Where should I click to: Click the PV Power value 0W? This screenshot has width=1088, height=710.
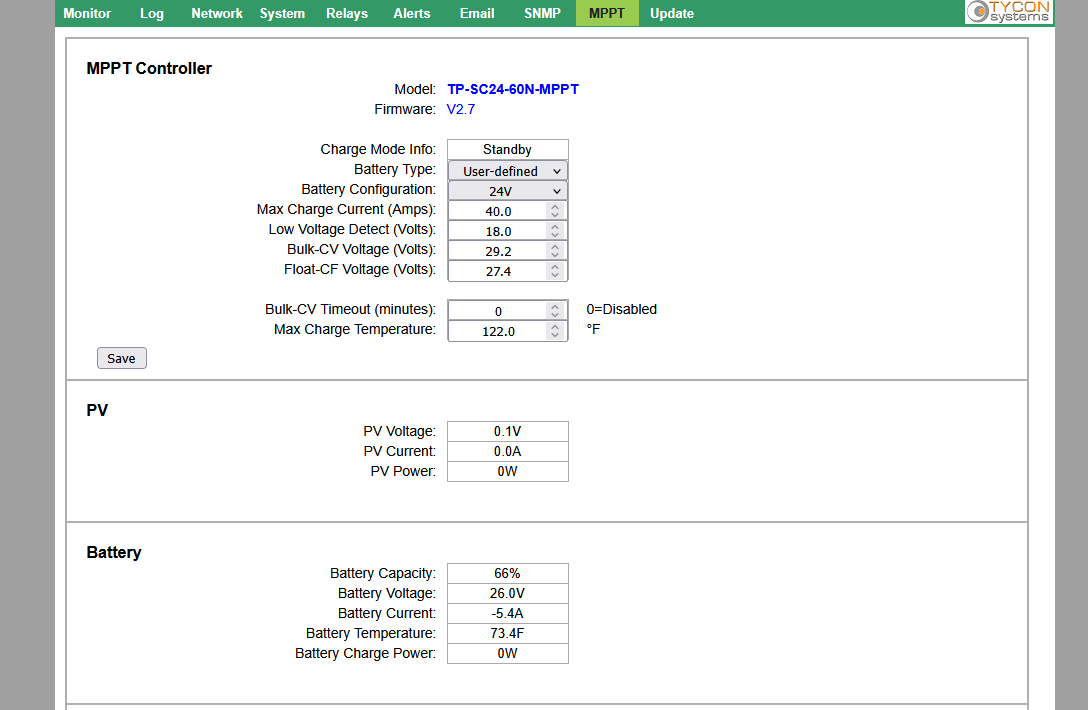click(508, 471)
